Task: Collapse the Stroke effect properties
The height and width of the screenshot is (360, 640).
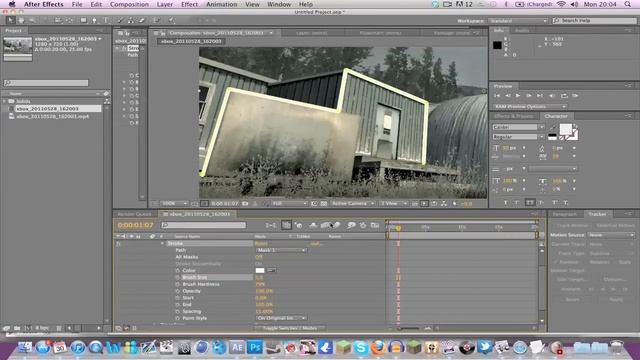Action: tap(162, 243)
